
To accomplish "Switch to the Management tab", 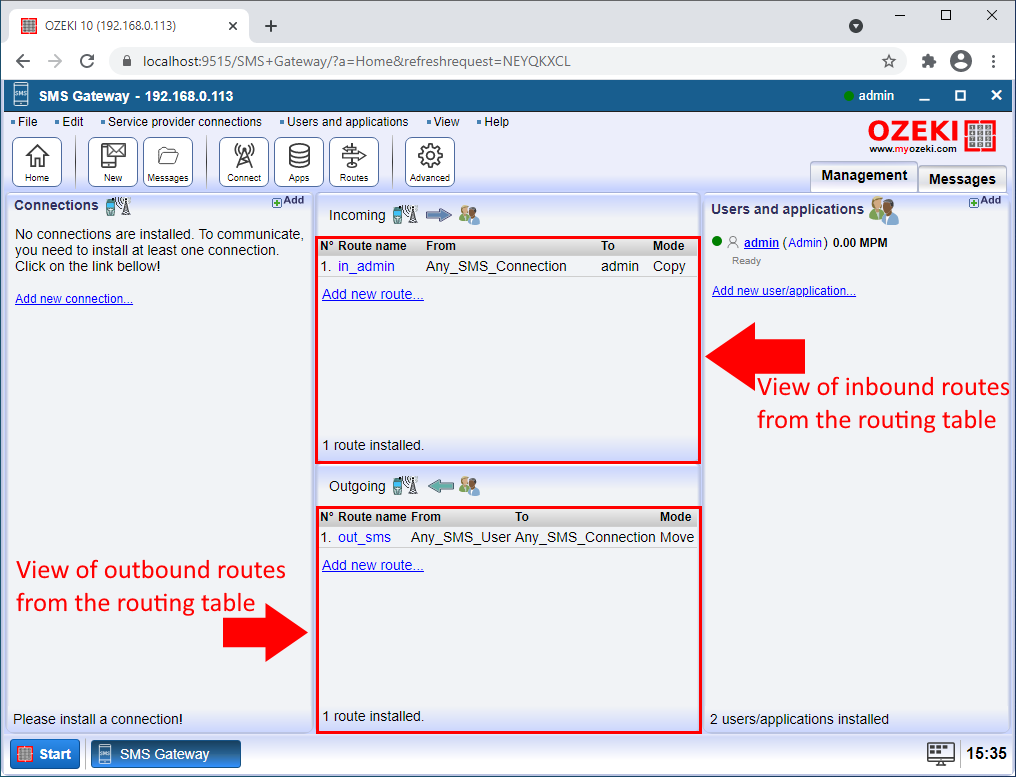I will coord(864,176).
